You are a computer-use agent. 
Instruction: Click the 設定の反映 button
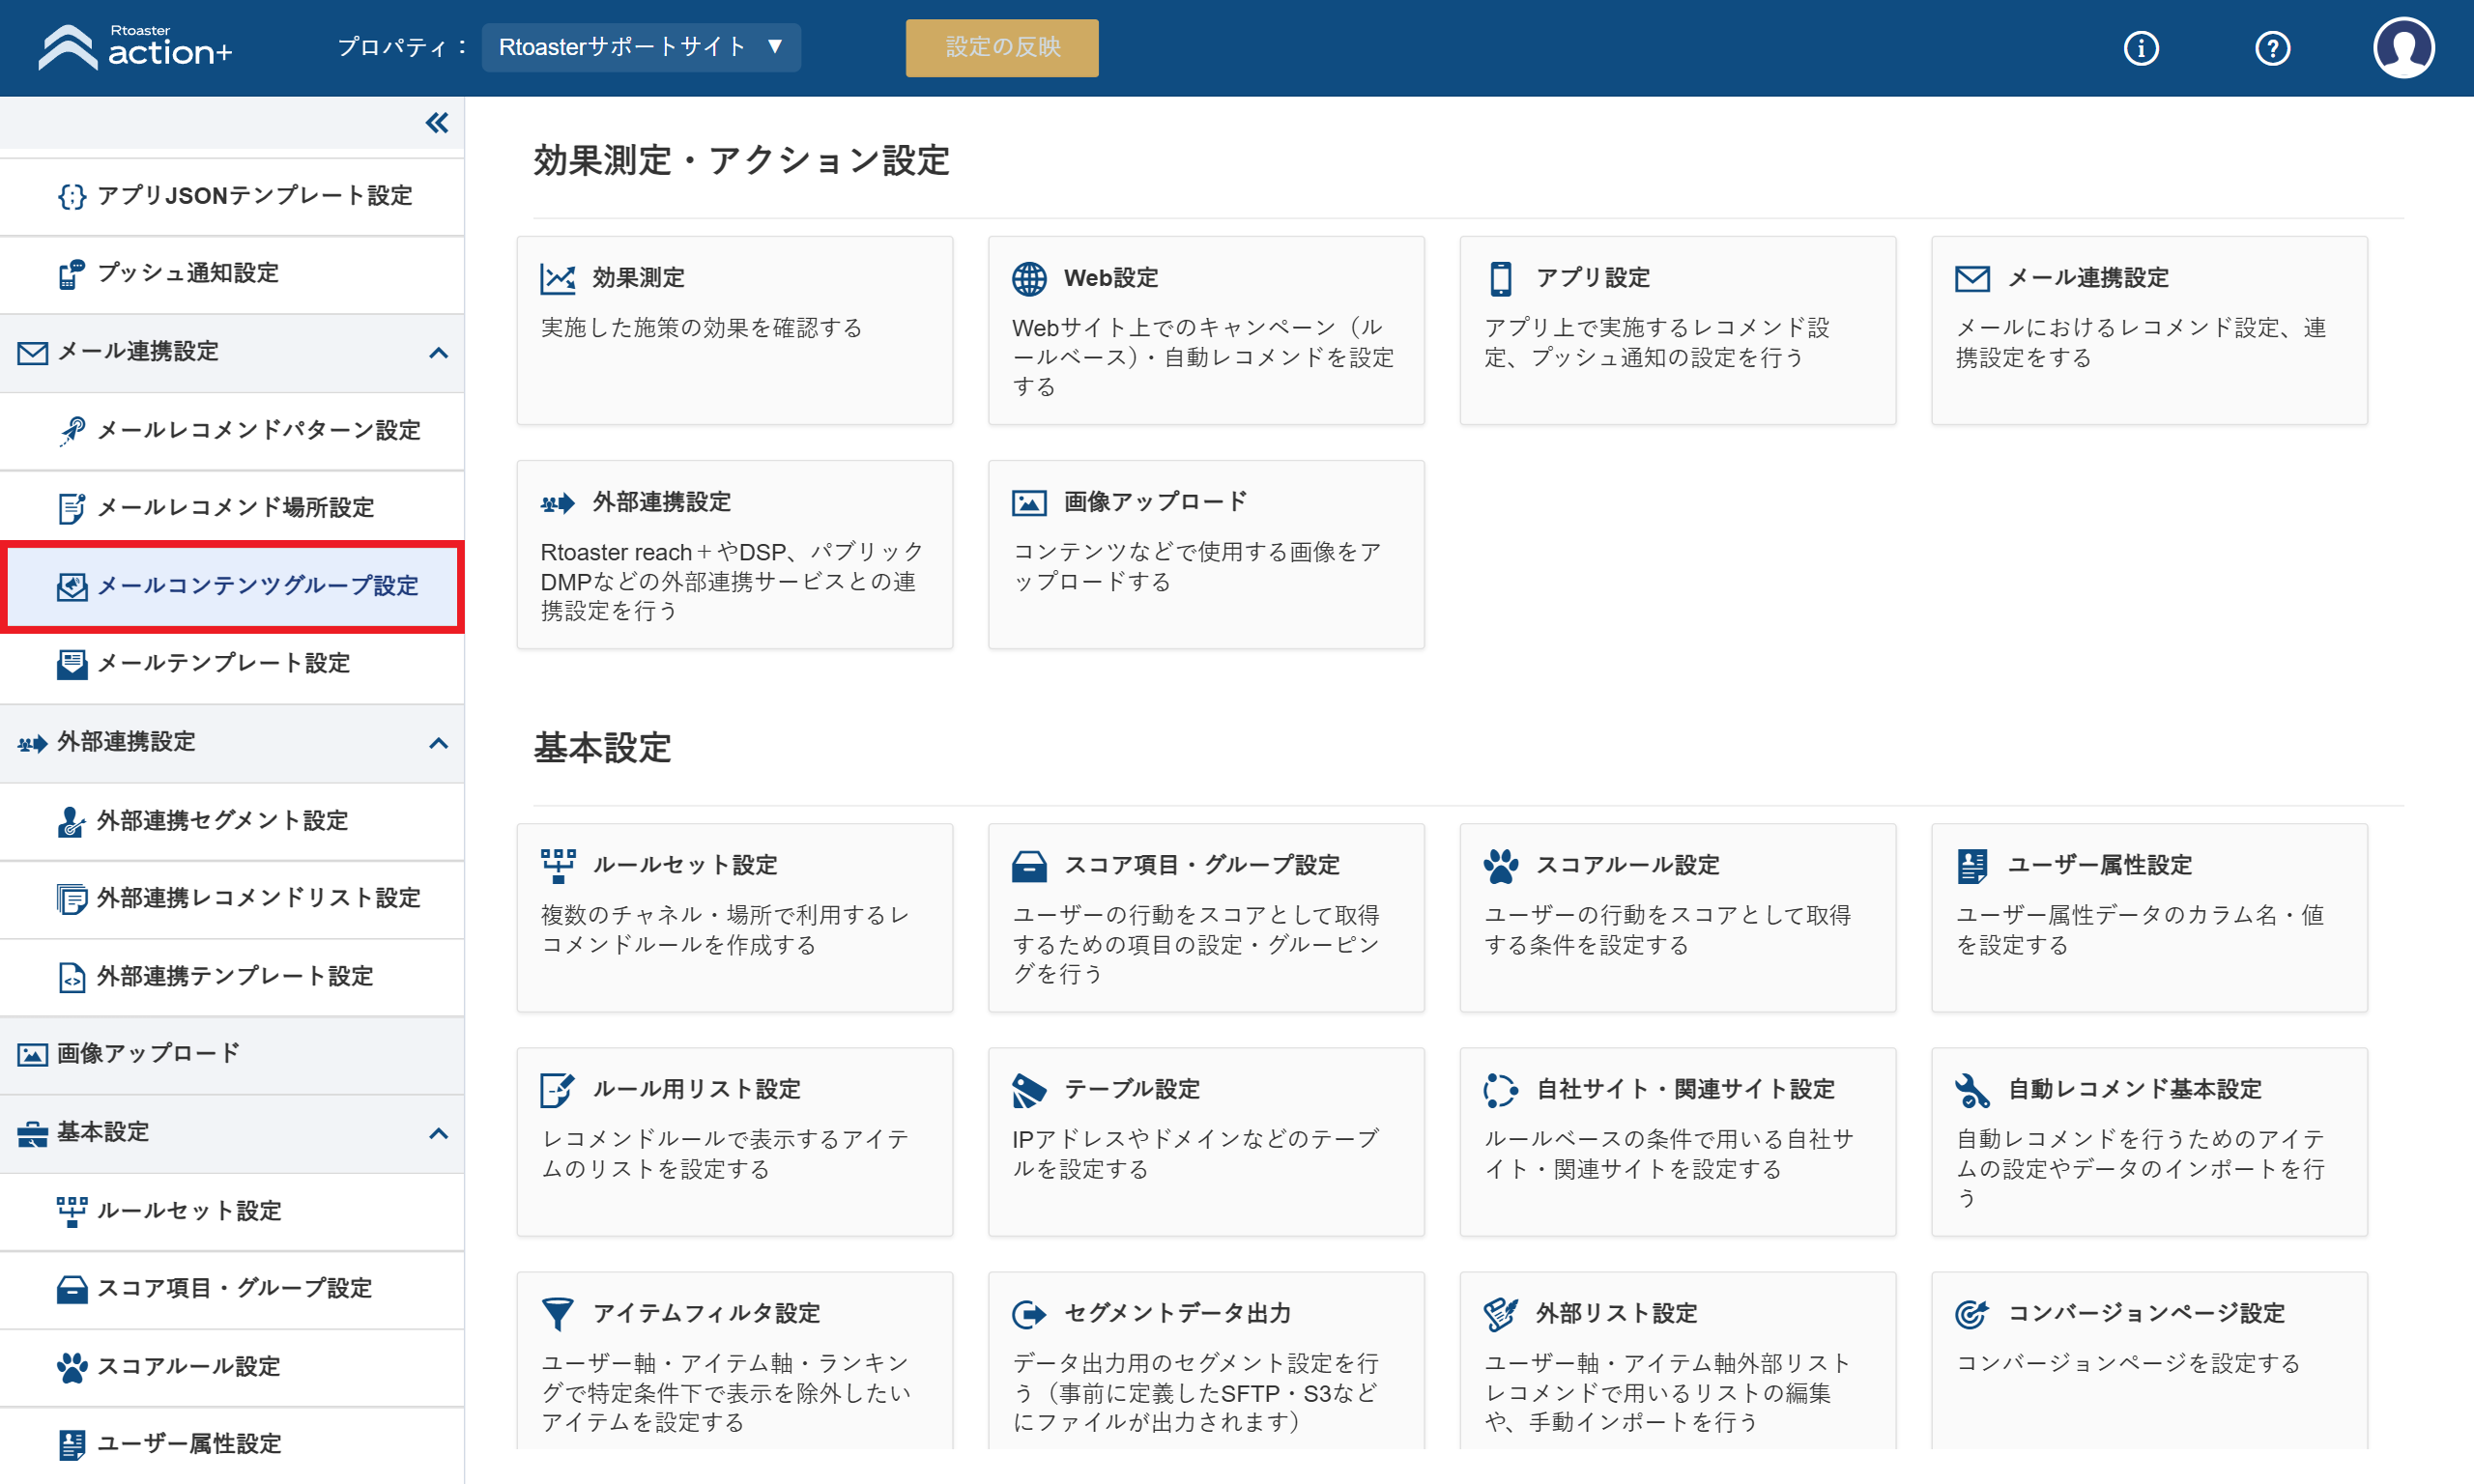pyautogui.click(x=1002, y=47)
